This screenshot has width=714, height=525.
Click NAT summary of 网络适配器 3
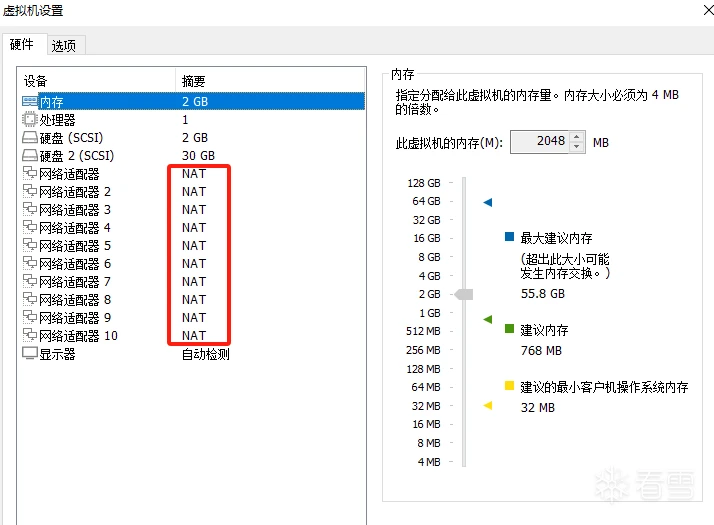(x=194, y=209)
